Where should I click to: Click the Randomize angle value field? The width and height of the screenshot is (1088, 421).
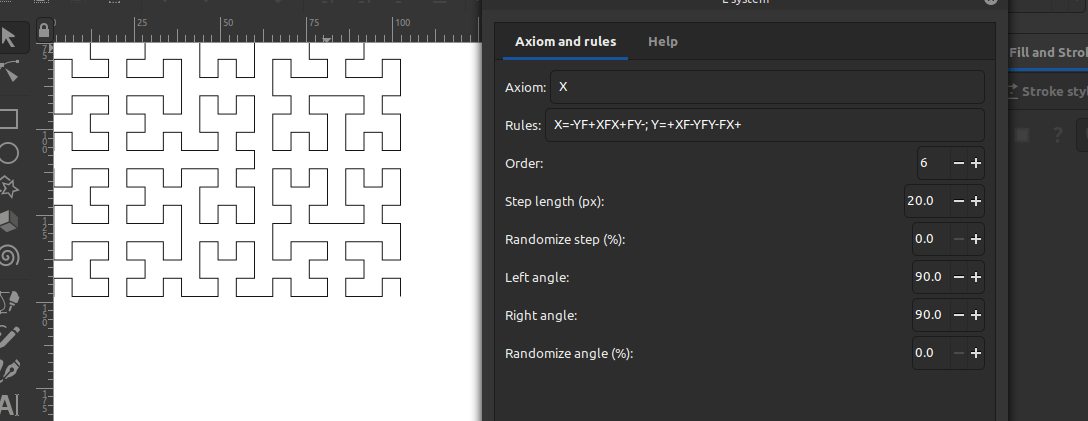click(931, 353)
